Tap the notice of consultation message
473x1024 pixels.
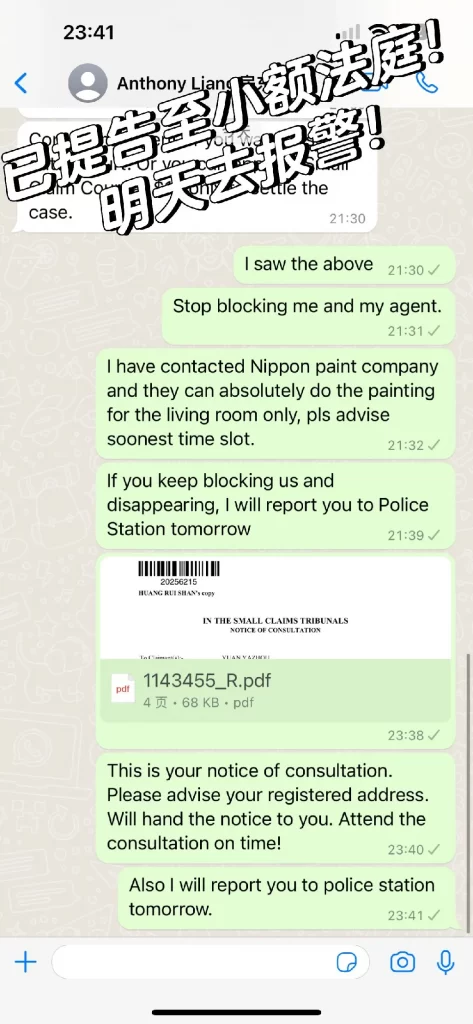(x=276, y=808)
